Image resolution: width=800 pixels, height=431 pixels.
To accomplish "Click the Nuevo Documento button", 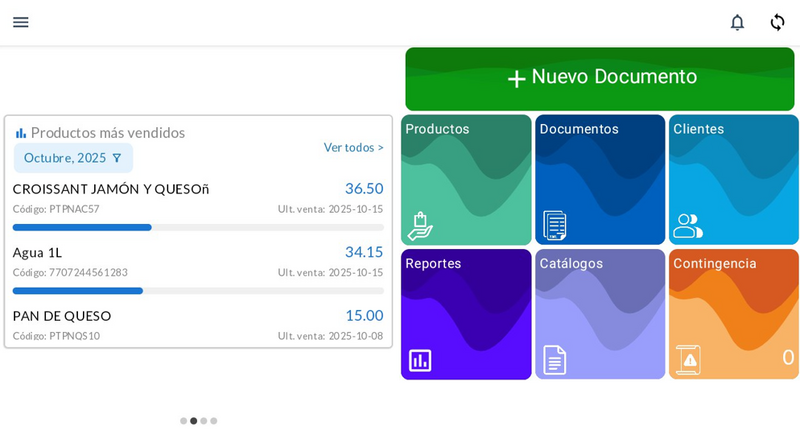I will click(x=600, y=78).
